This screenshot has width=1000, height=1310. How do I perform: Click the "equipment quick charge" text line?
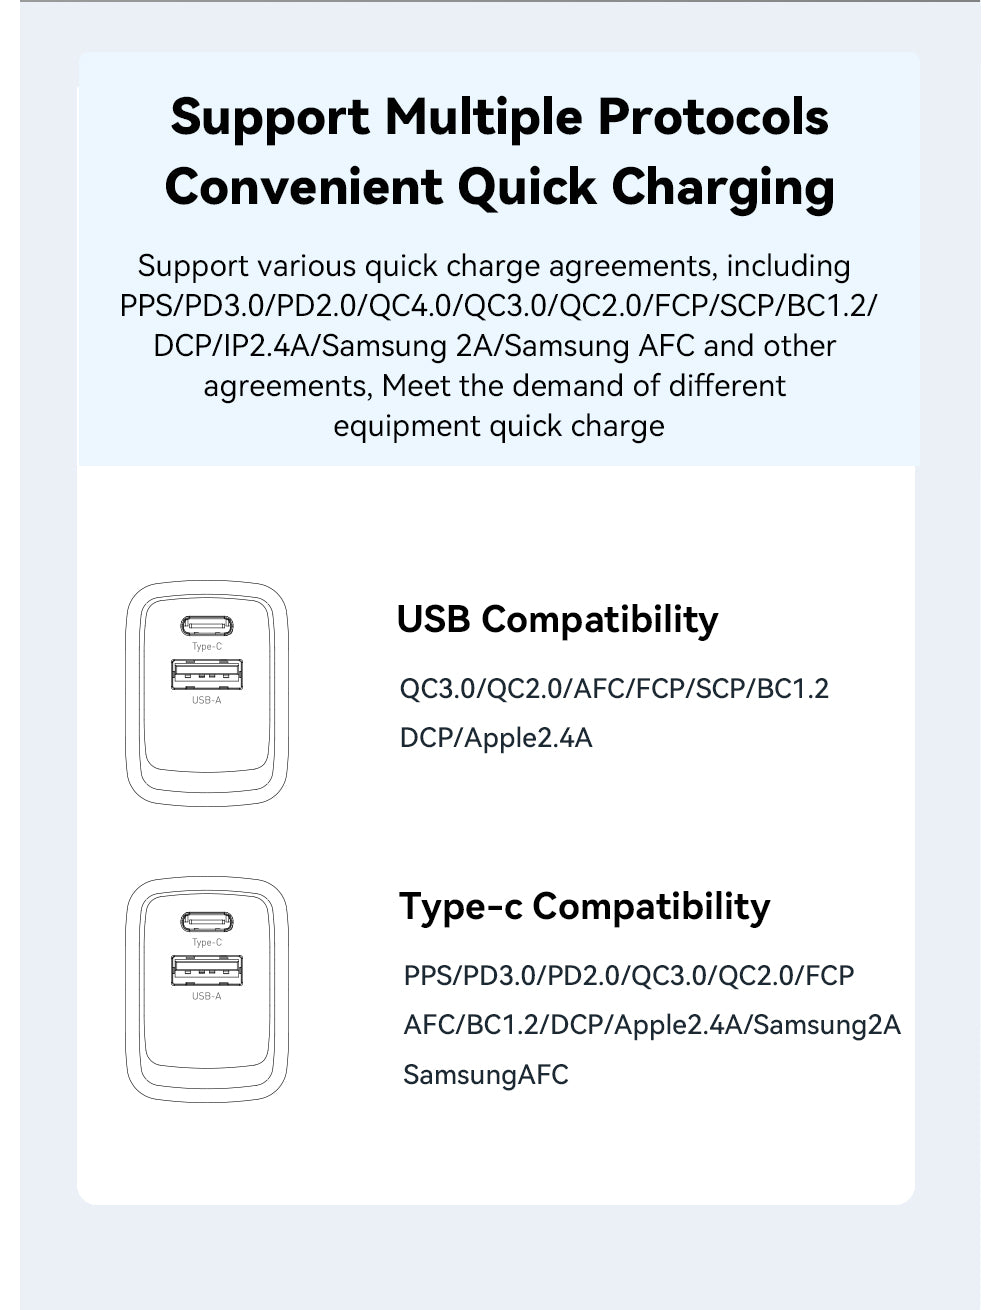click(x=498, y=426)
